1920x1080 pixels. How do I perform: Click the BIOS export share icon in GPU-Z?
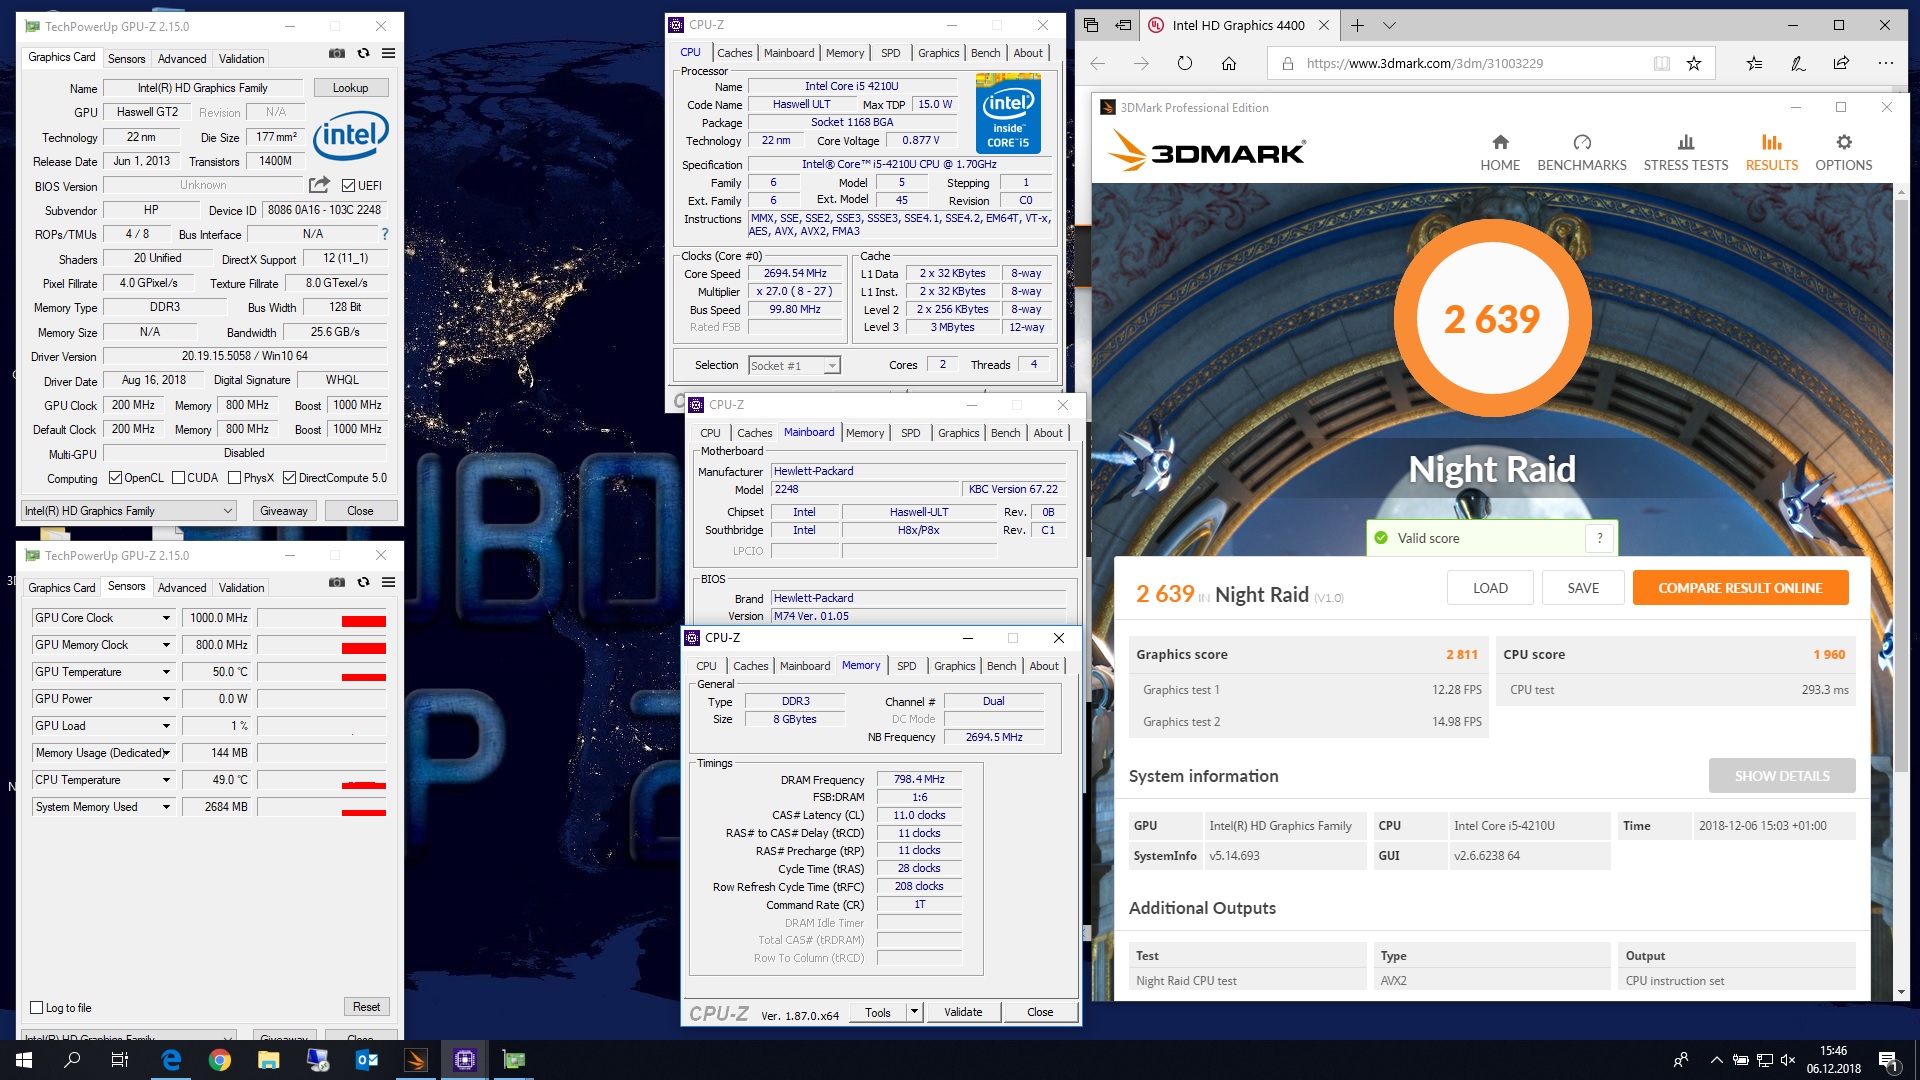coord(319,185)
